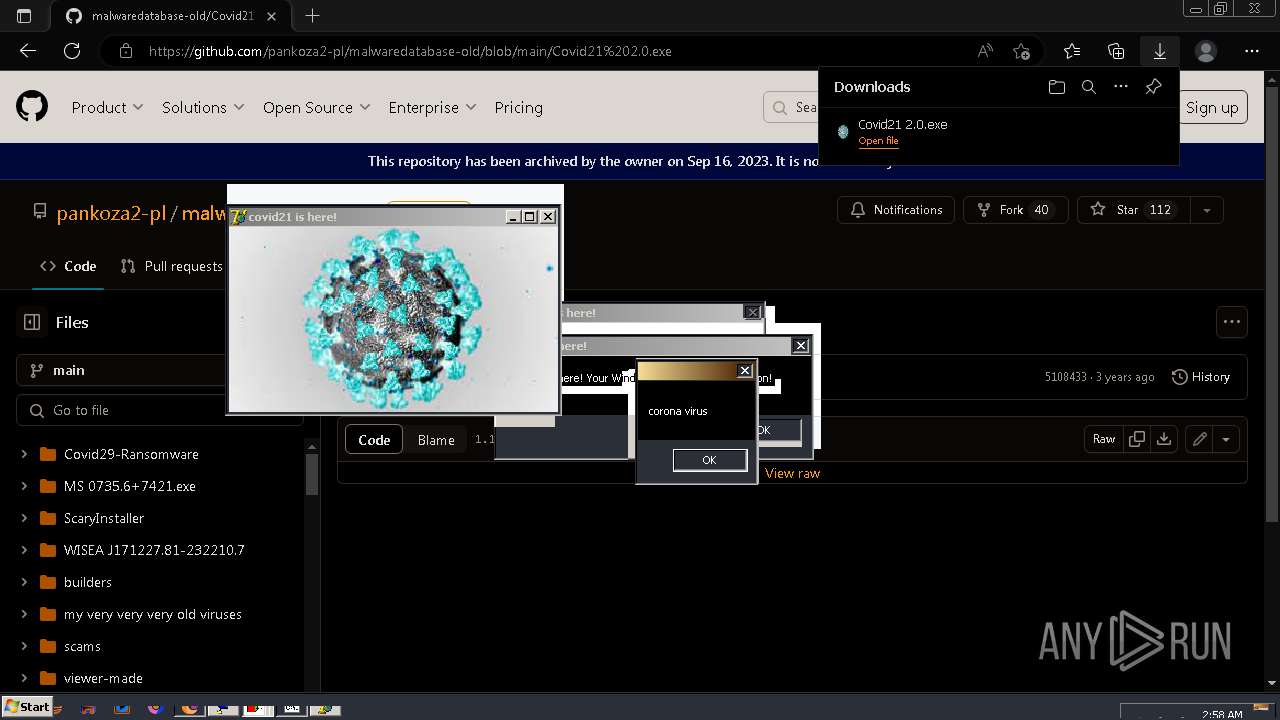Open the Solutions dropdown menu
Viewport: 1280px width, 720px height.
(x=203, y=107)
